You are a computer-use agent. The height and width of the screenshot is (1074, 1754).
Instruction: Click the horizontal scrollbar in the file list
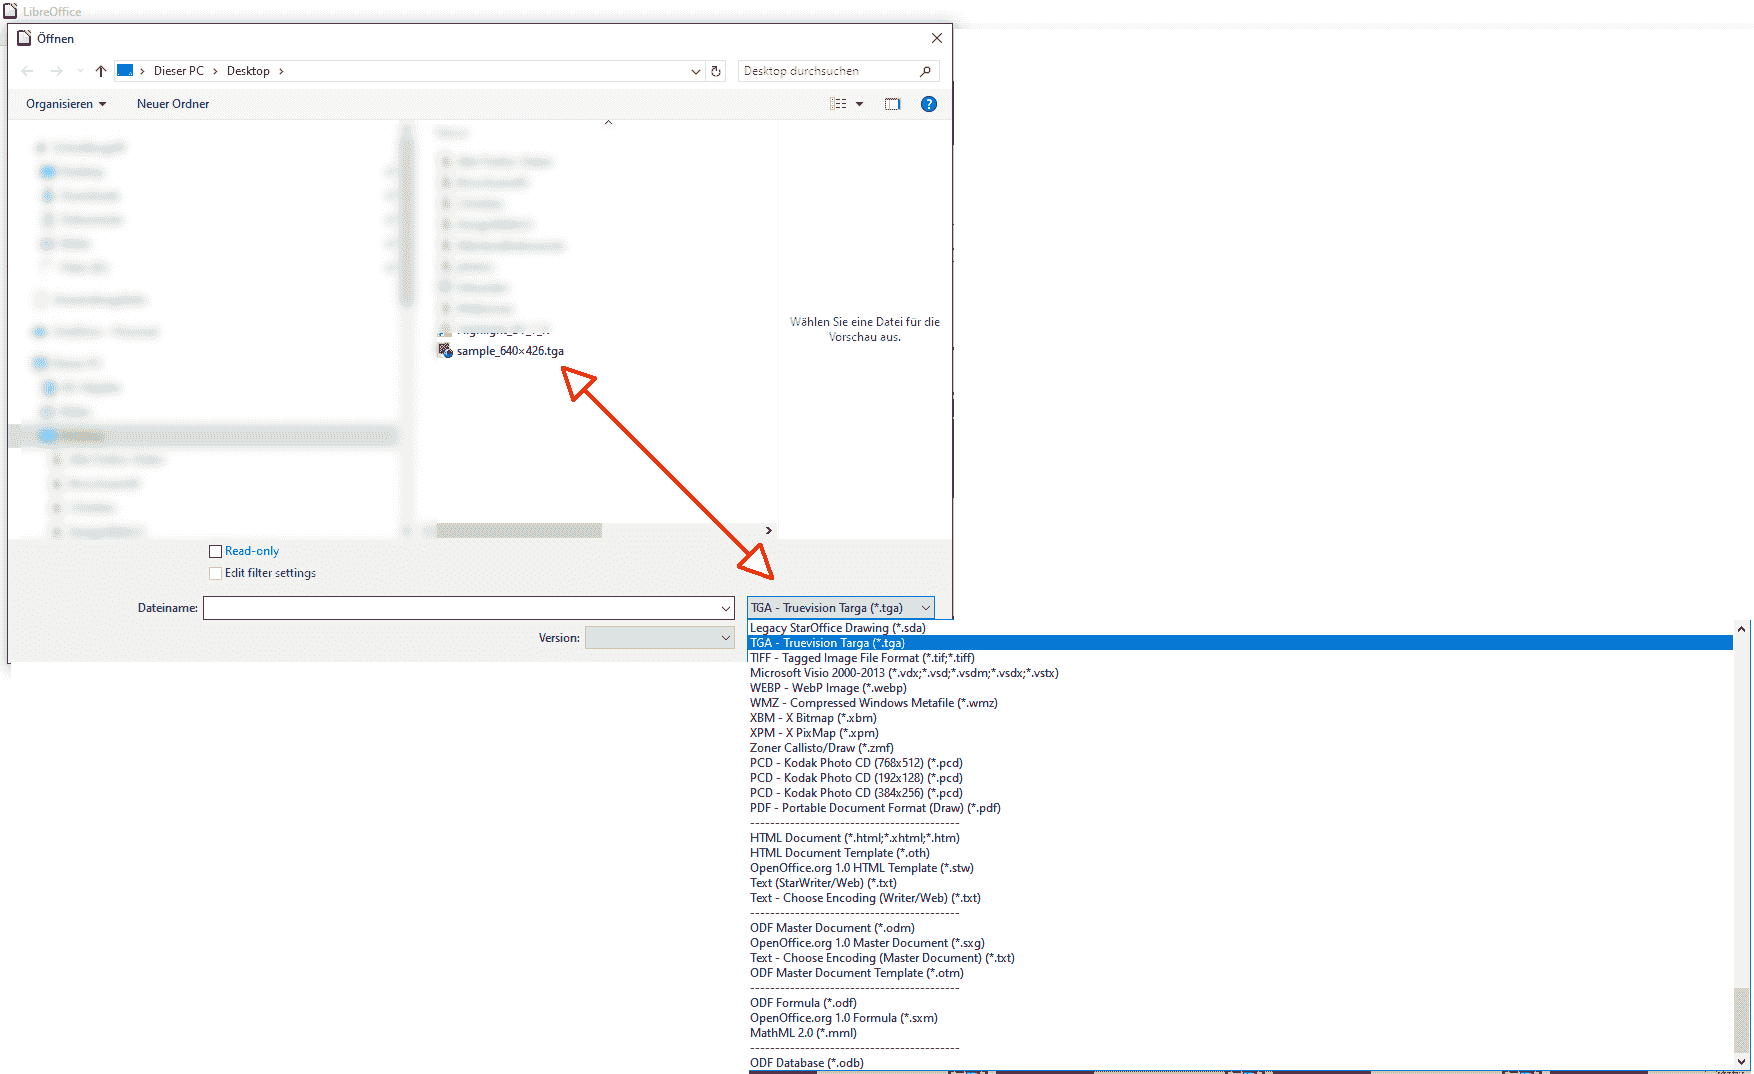[x=519, y=531]
